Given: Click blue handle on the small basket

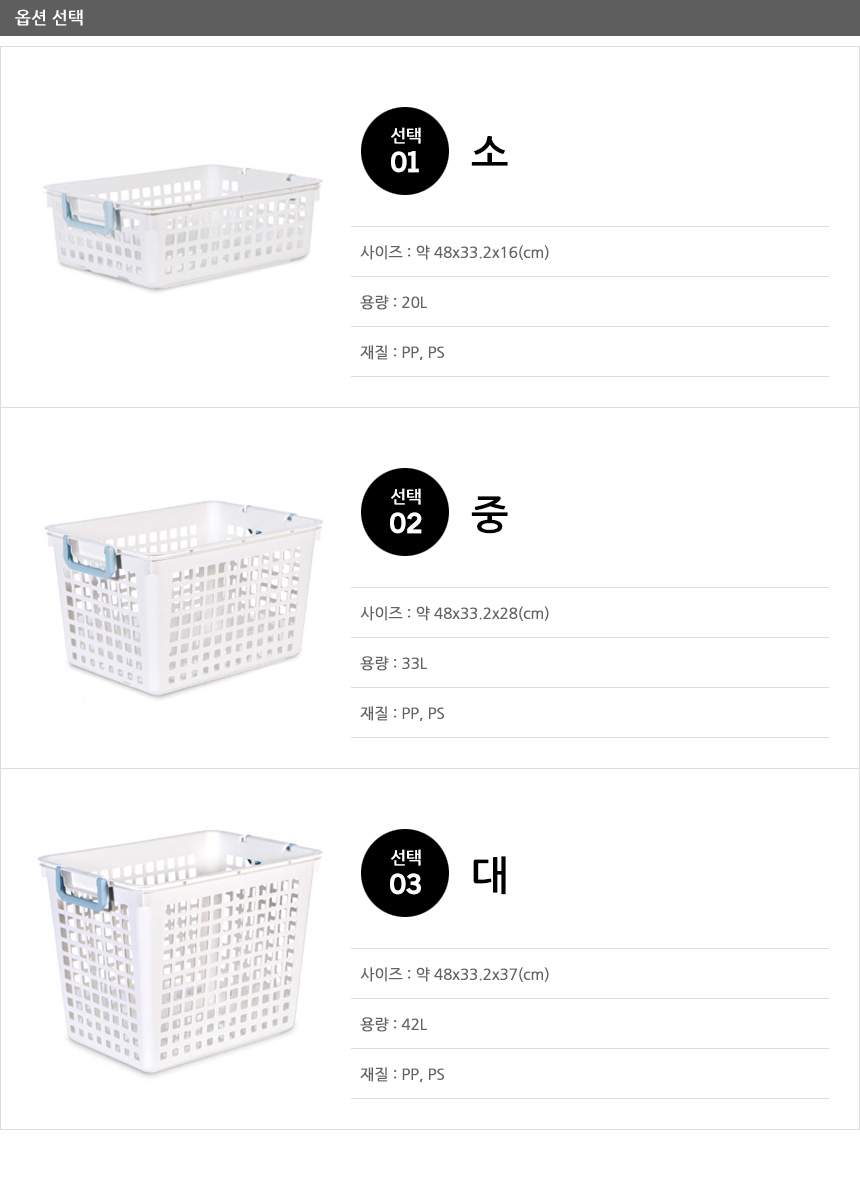Looking at the screenshot, I should click(x=89, y=214).
